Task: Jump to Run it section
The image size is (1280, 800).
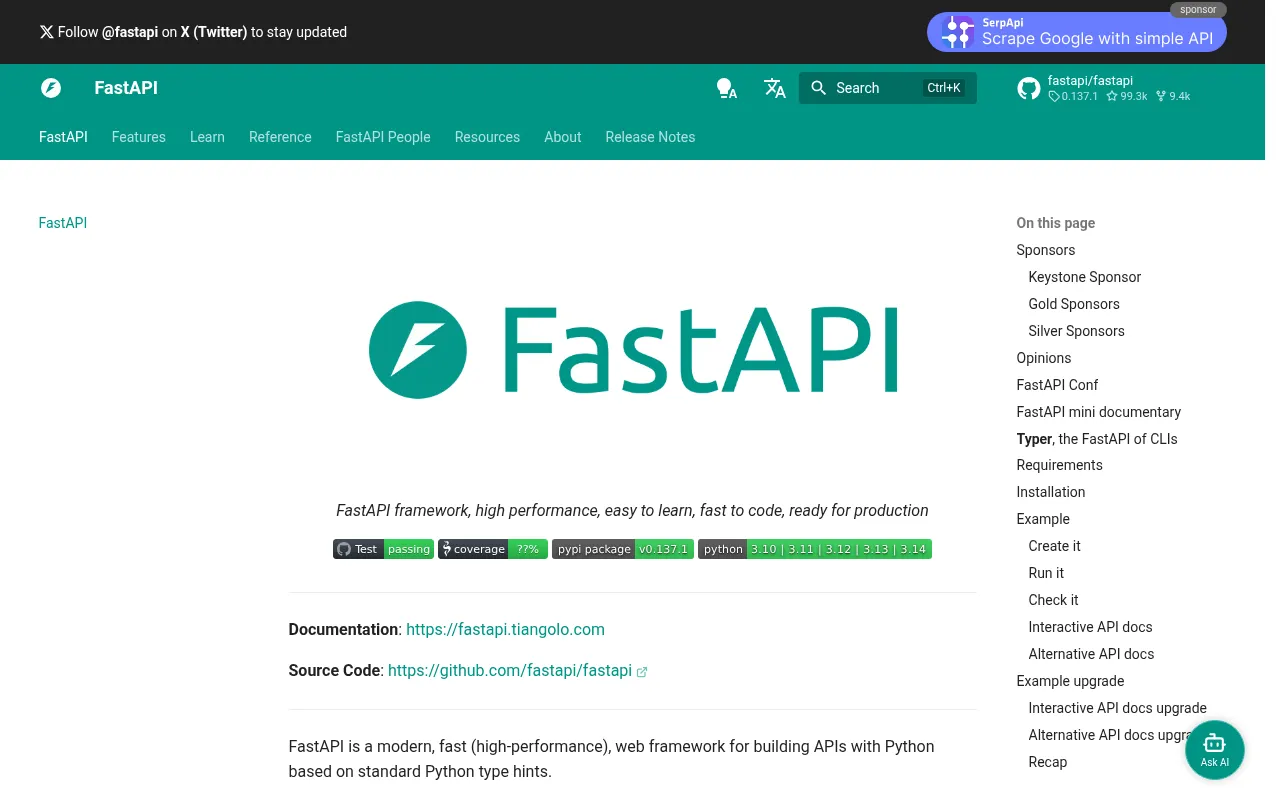Action: pyautogui.click(x=1047, y=573)
